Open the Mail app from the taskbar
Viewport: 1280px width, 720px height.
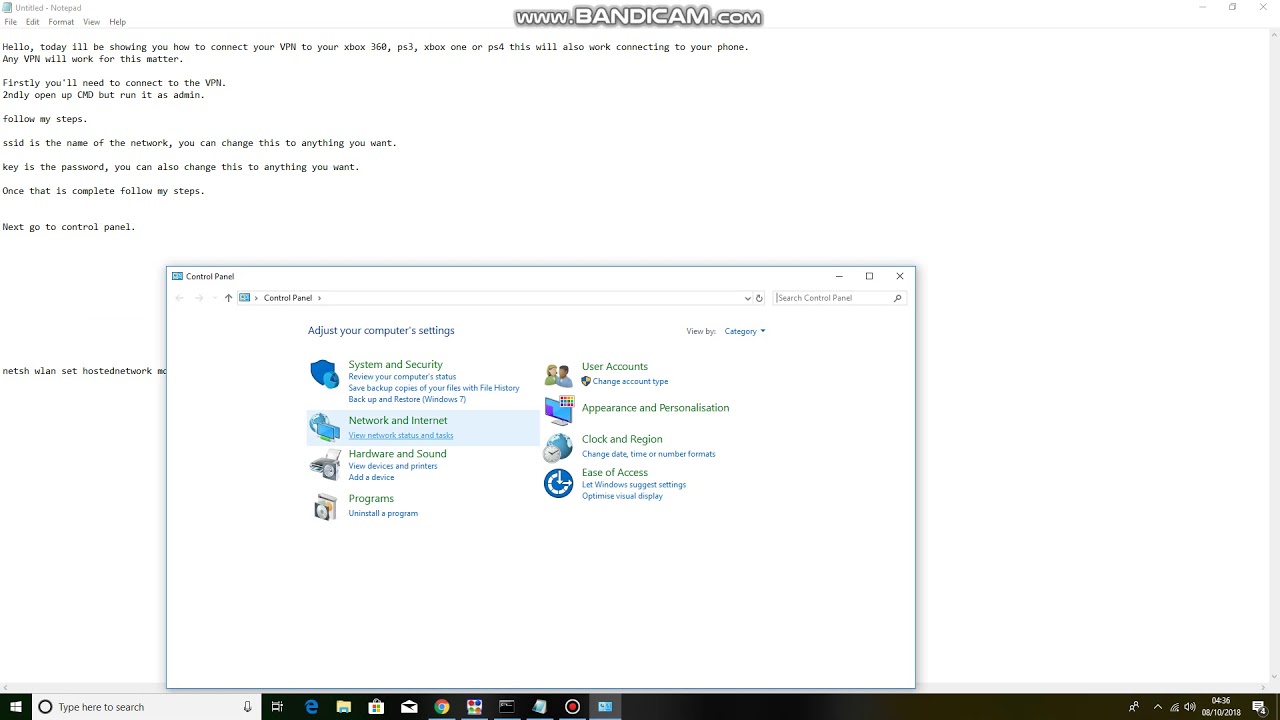[x=409, y=707]
